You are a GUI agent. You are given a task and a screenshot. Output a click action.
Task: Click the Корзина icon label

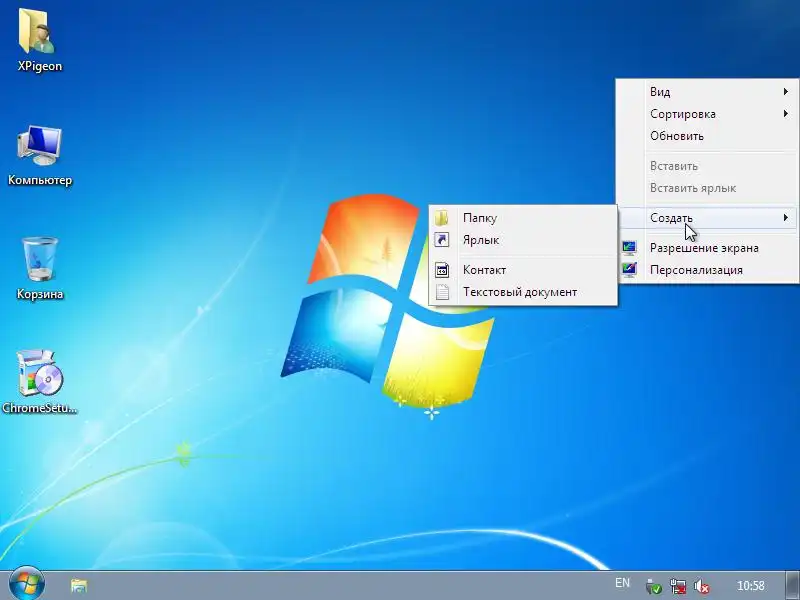[x=40, y=294]
